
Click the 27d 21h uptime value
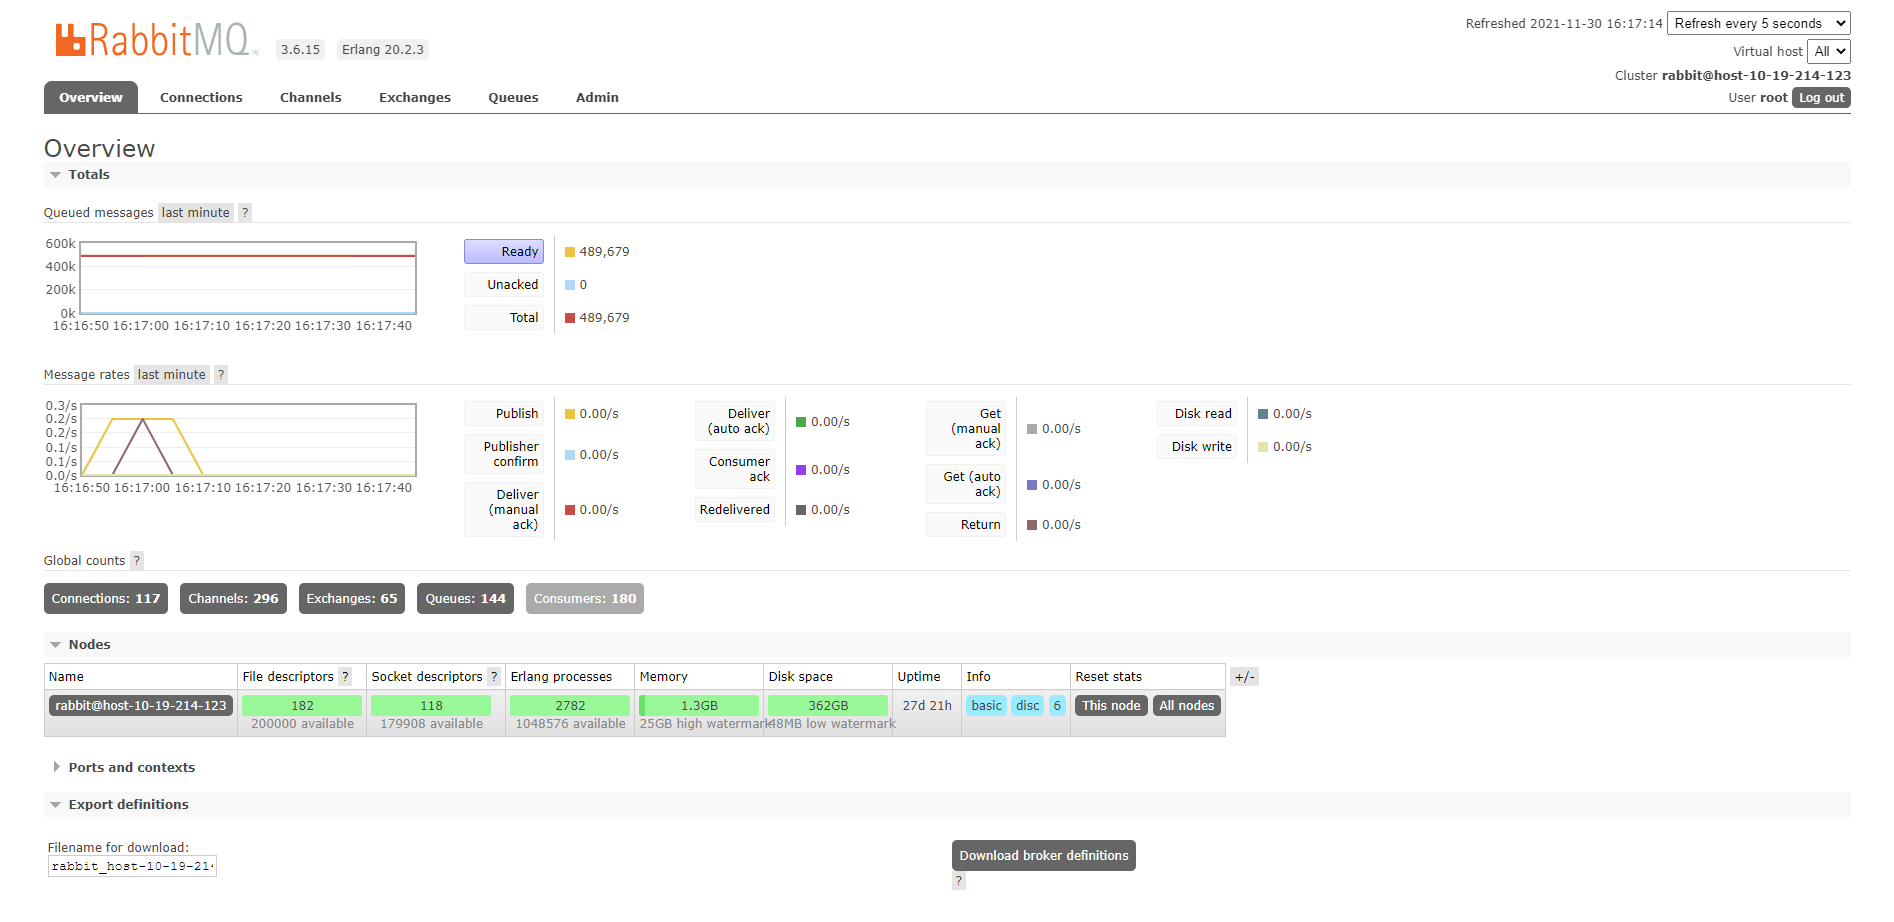[927, 706]
